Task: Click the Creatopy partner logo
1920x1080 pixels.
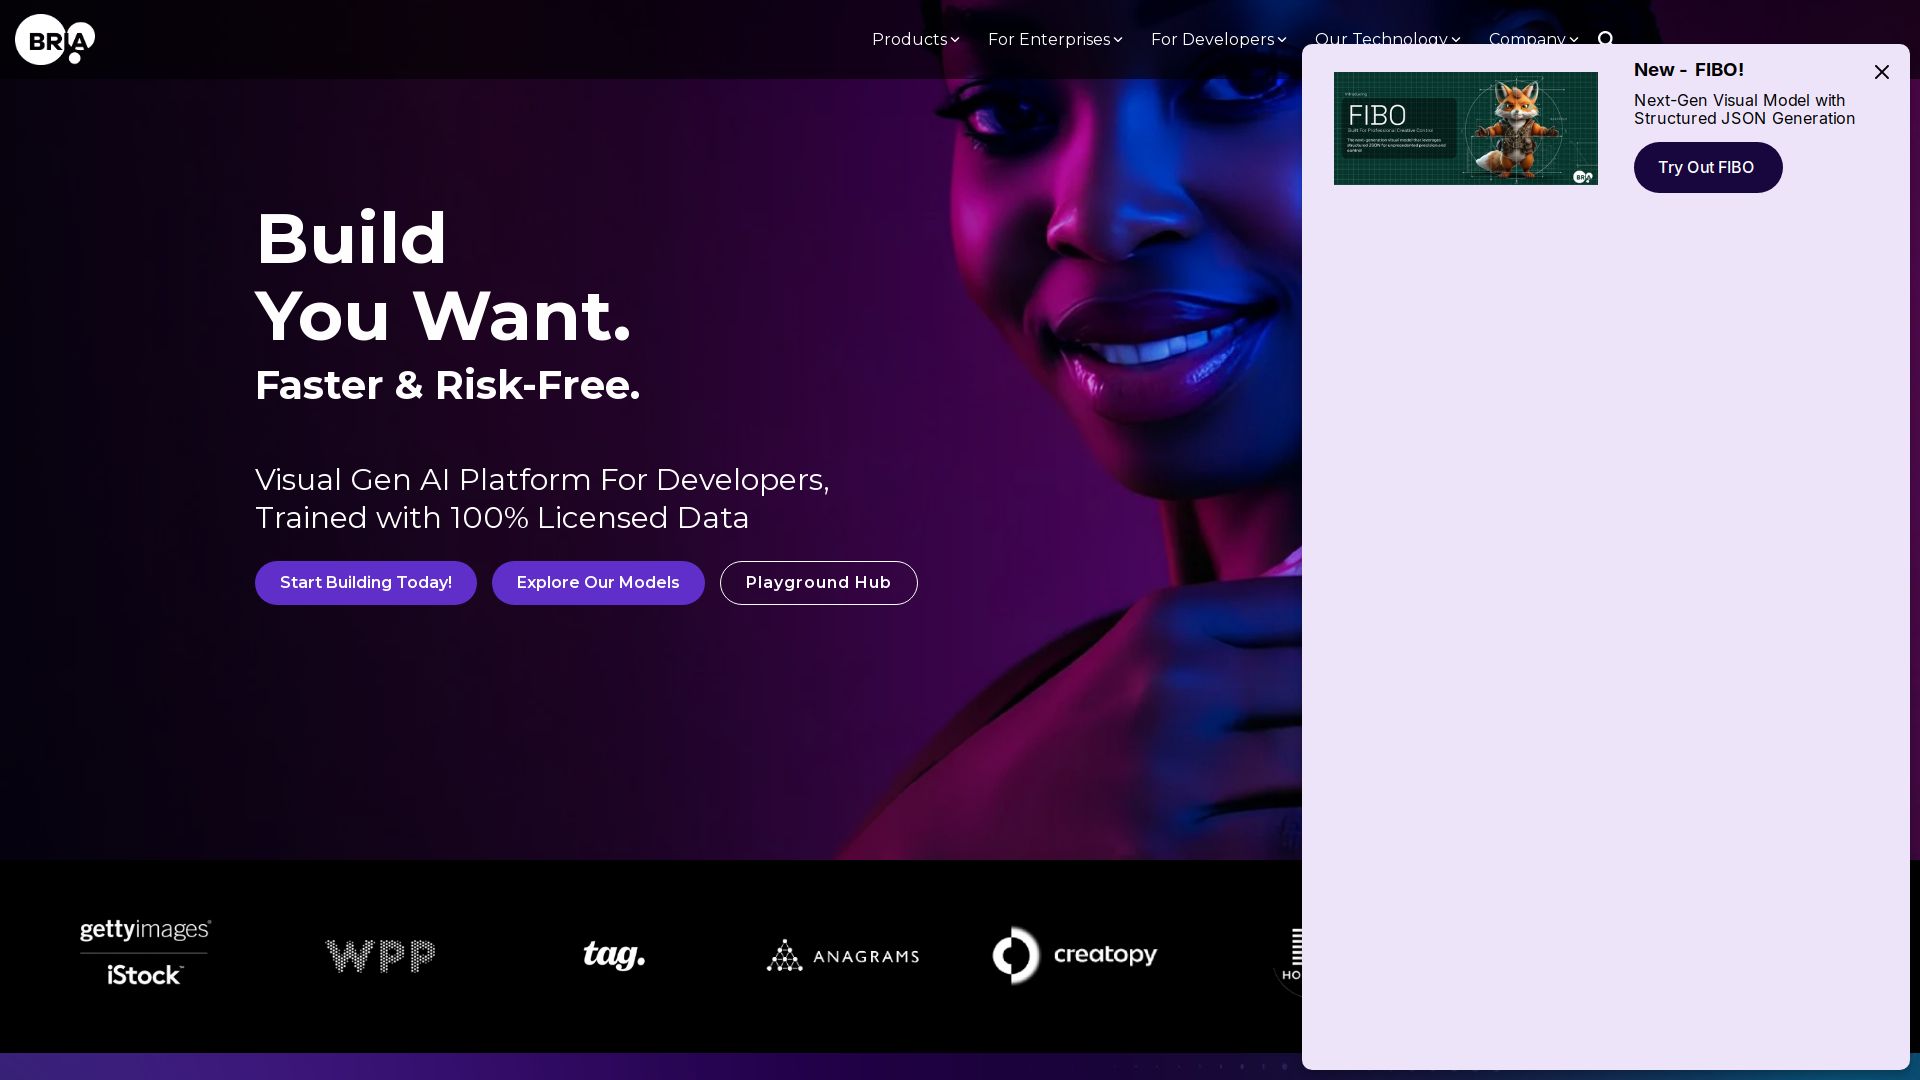Action: [1075, 955]
